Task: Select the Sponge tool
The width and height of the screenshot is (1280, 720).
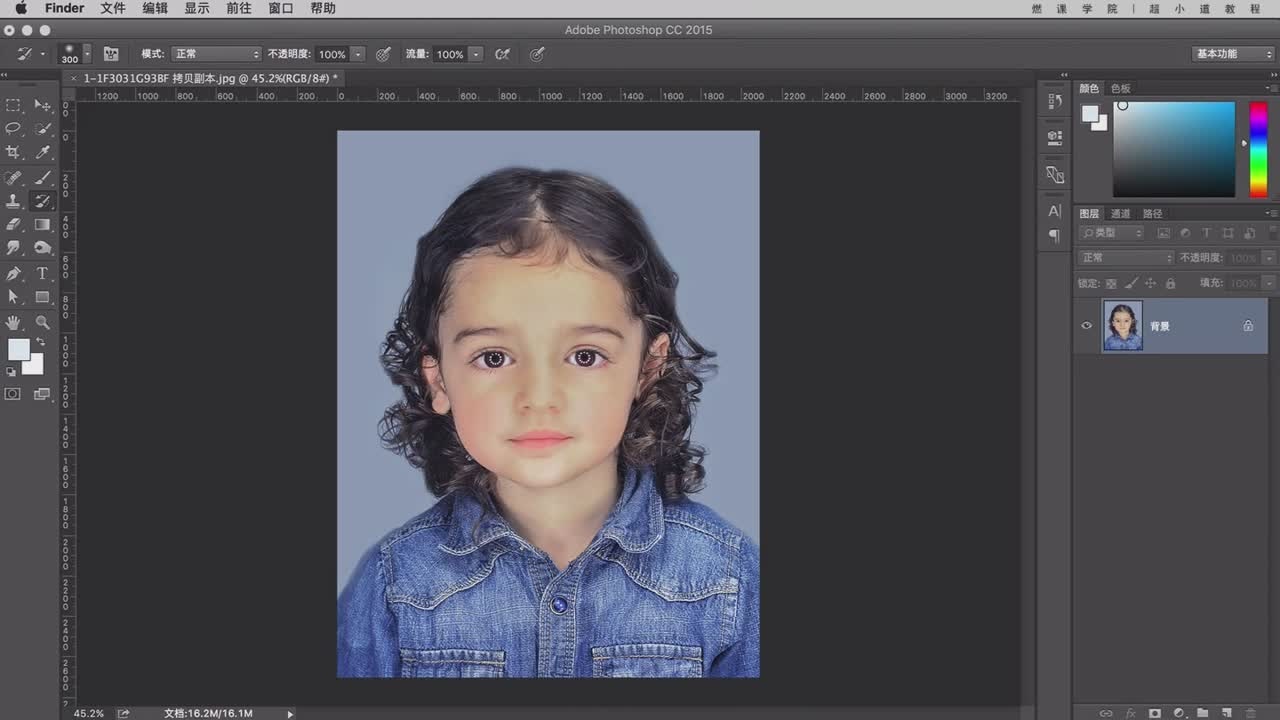Action: click(x=43, y=249)
